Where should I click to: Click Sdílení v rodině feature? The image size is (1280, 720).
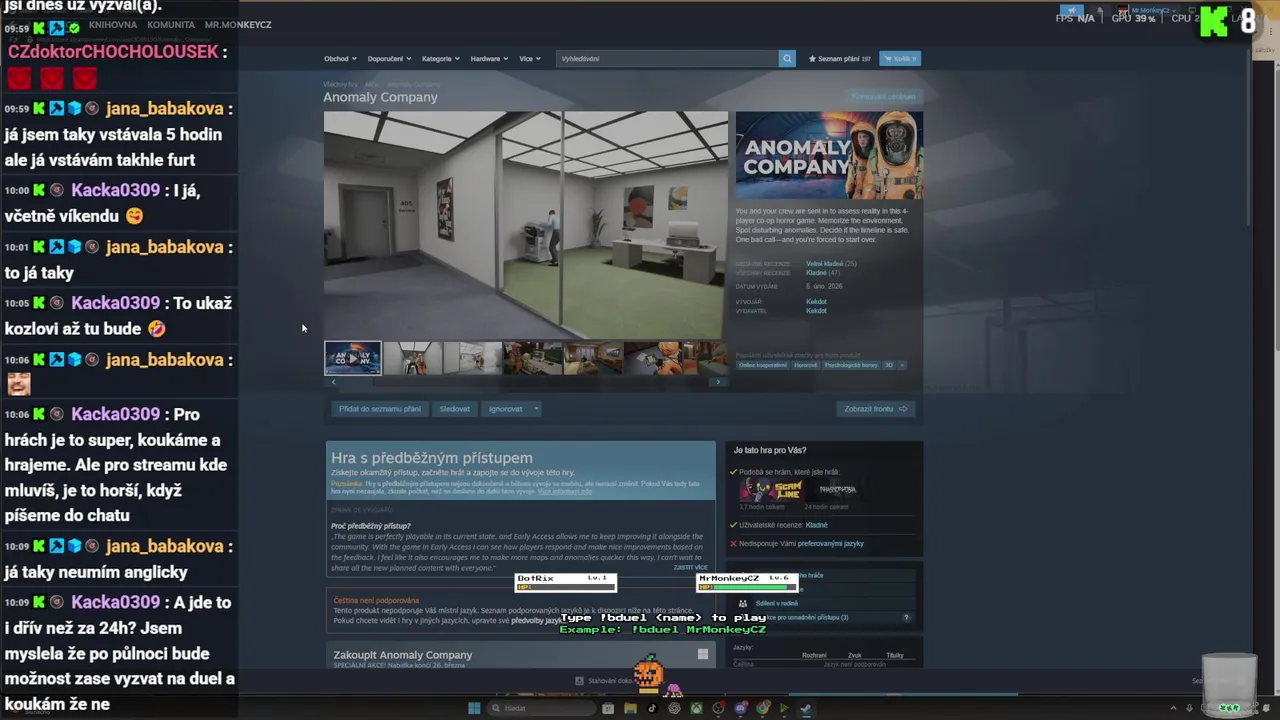[776, 603]
